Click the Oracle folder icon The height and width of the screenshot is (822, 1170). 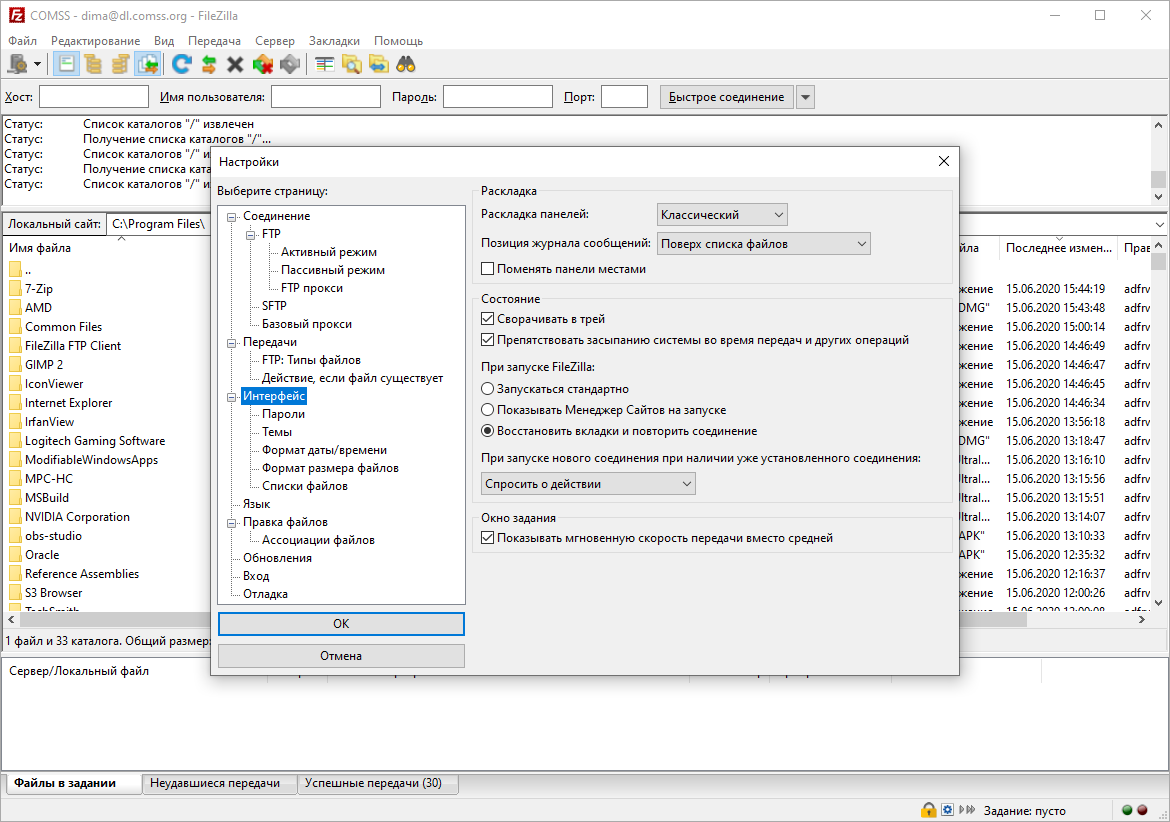click(x=15, y=555)
